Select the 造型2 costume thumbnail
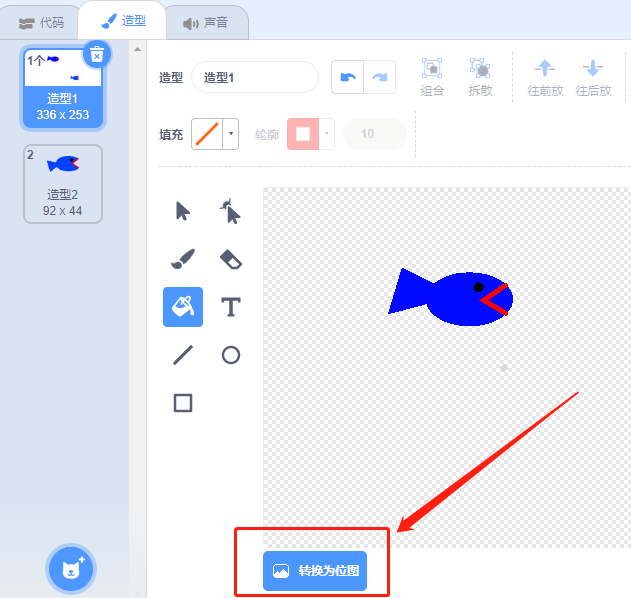Image resolution: width=631 pixels, height=598 pixels. [x=63, y=184]
